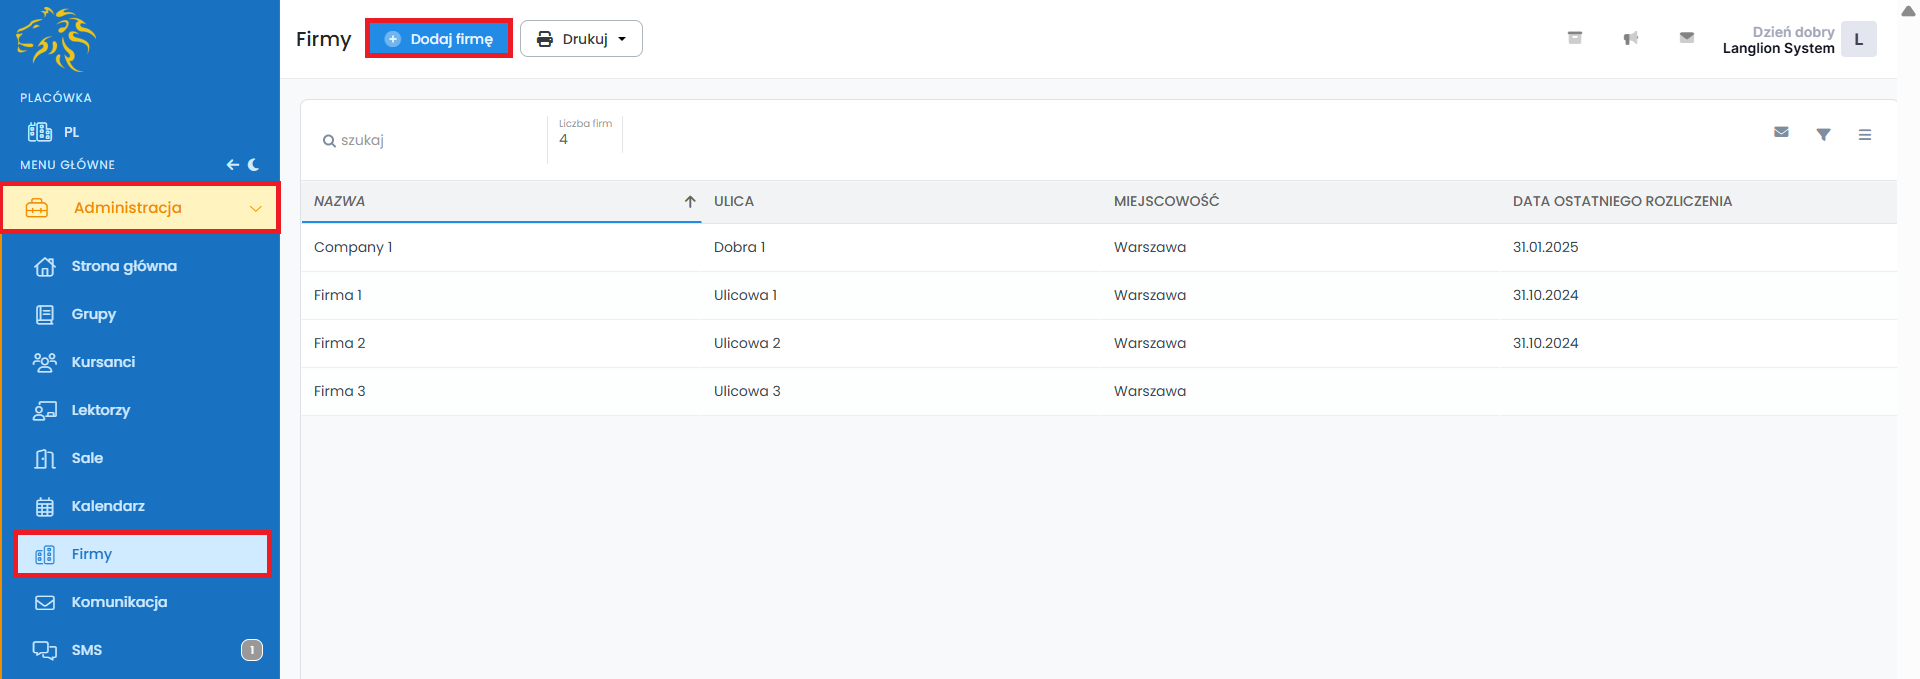
Task: Click the user avatar letter L
Action: tap(1858, 40)
